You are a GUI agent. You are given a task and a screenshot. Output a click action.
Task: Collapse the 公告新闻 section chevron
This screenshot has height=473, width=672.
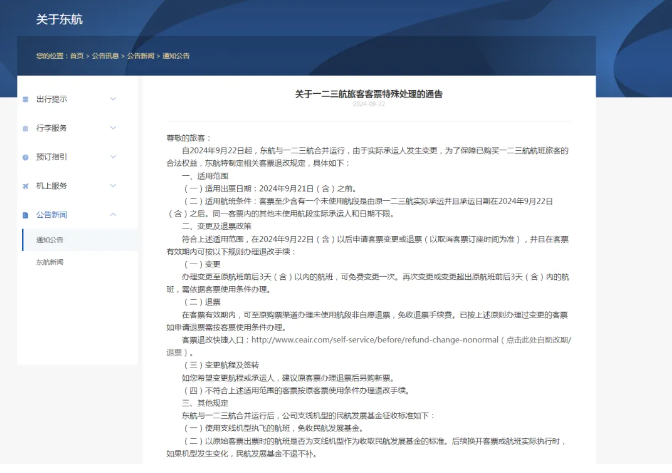[x=113, y=215]
